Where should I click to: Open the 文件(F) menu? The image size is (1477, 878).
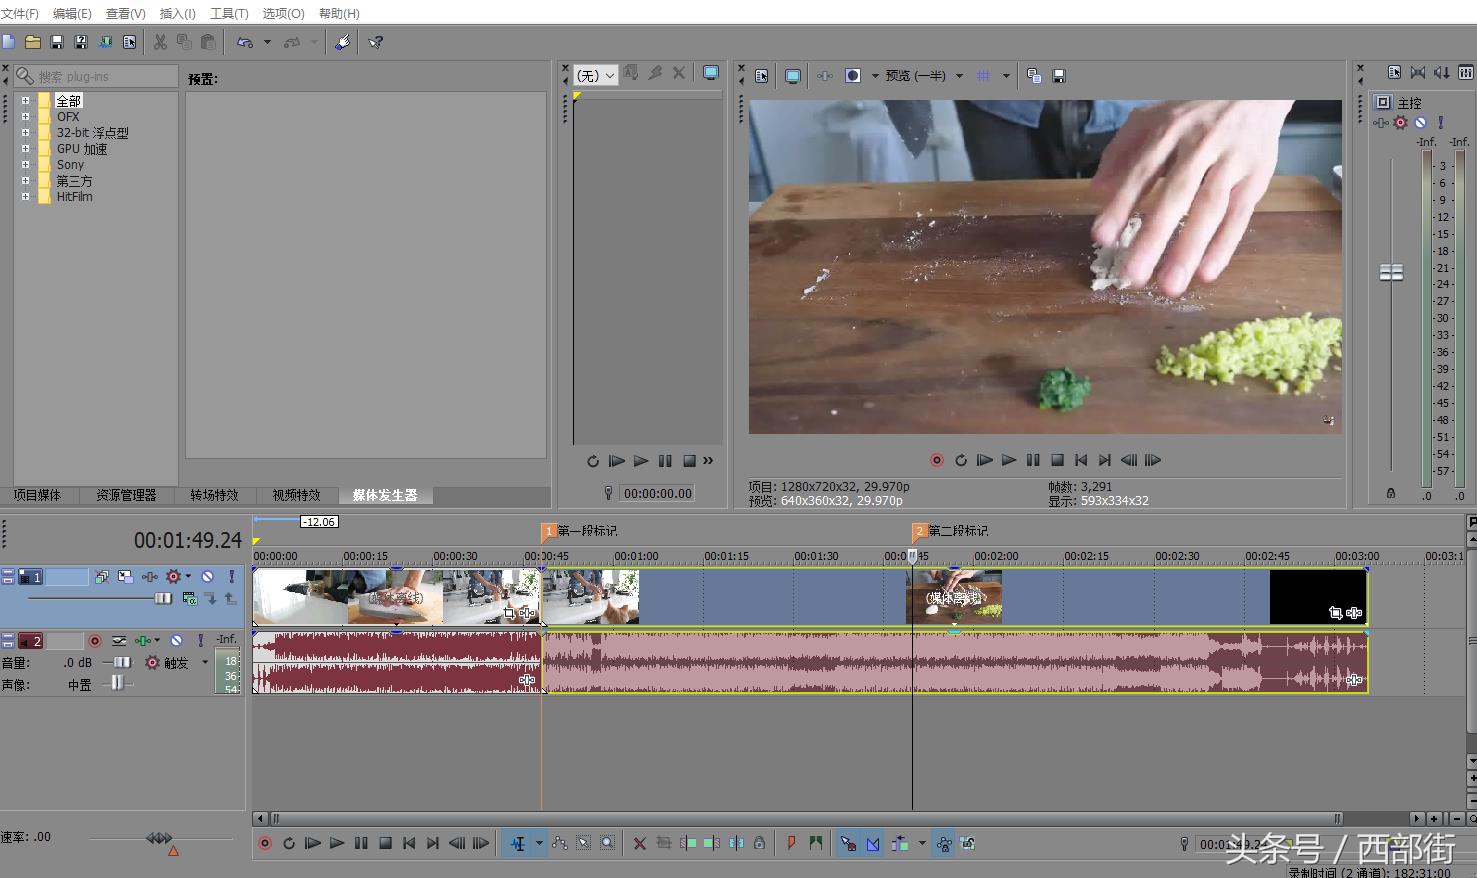tap(20, 13)
